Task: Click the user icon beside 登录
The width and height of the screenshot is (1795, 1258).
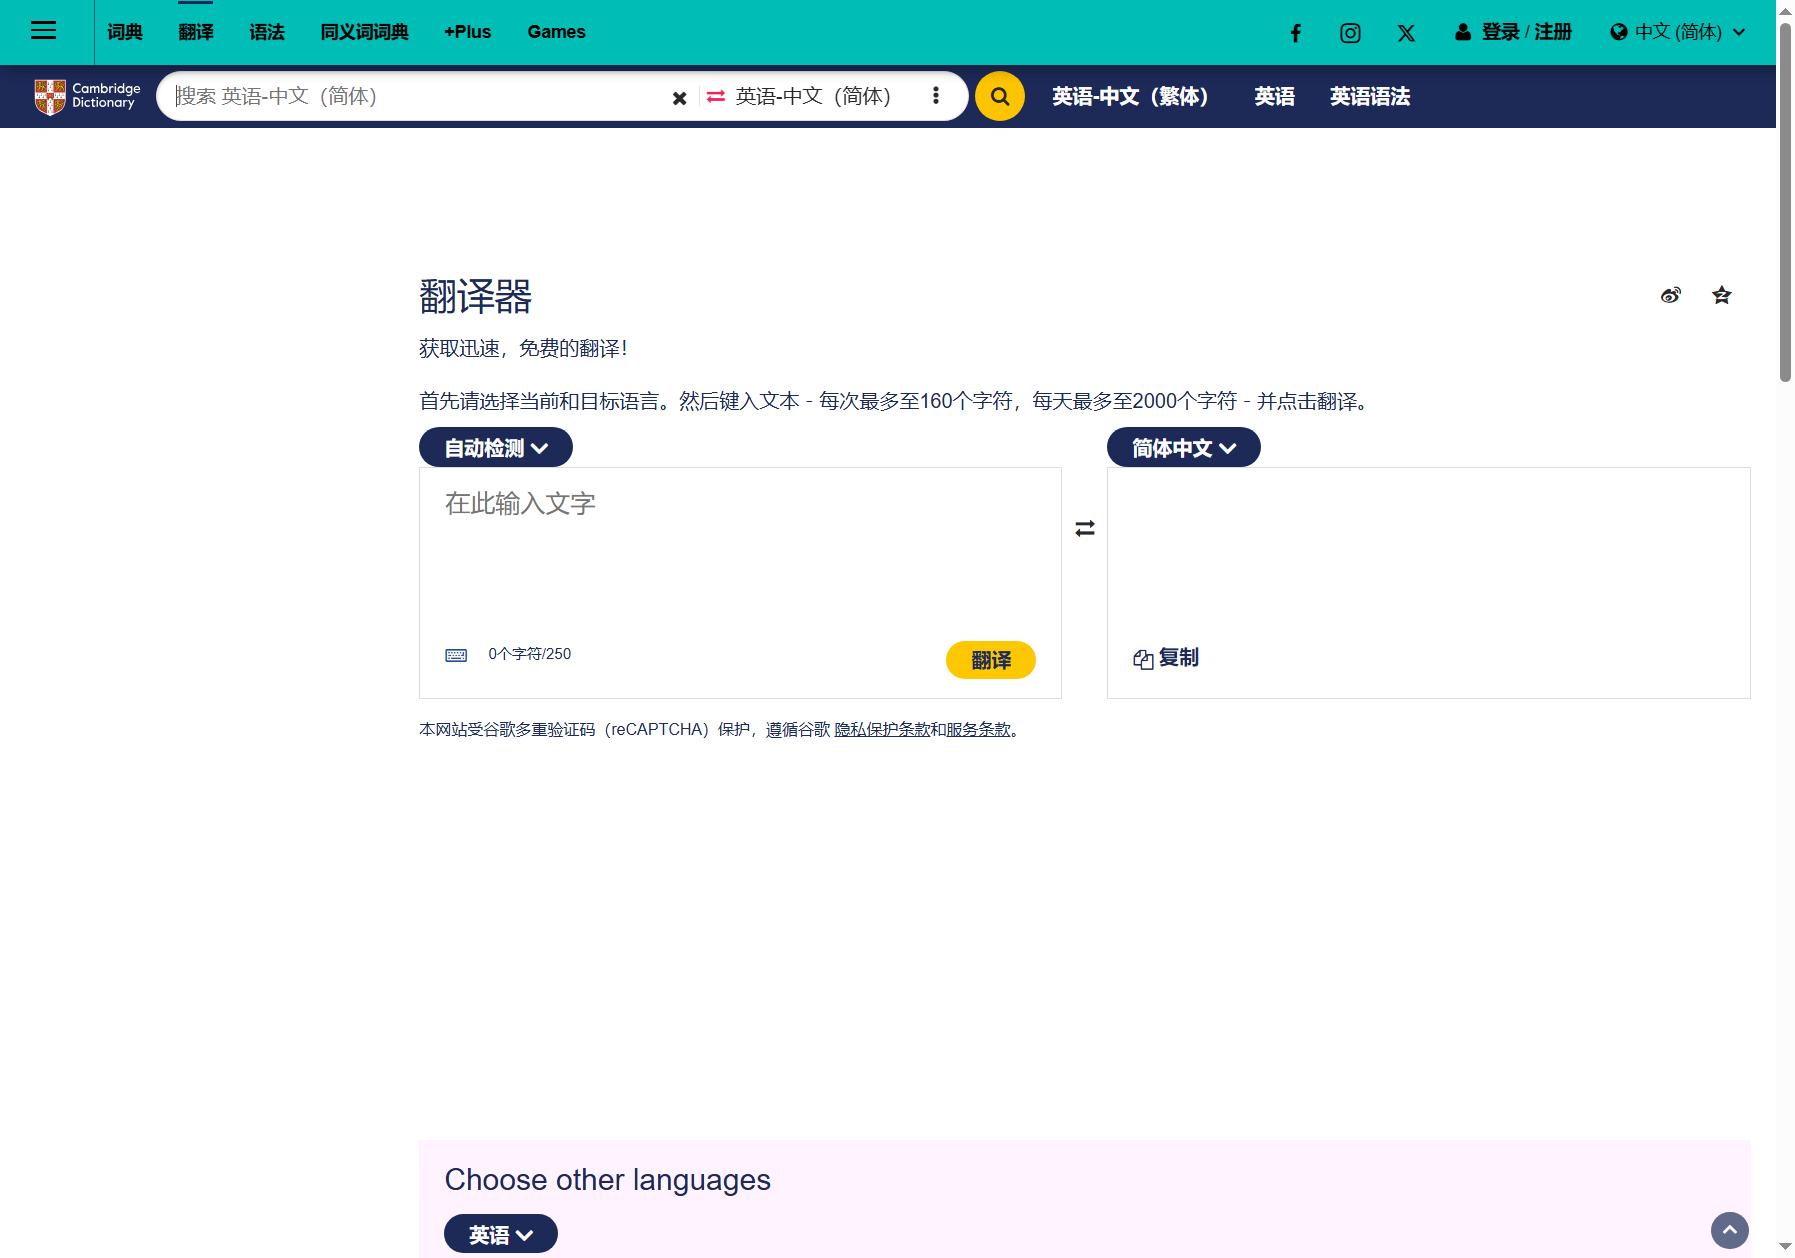Action: coord(1463,32)
